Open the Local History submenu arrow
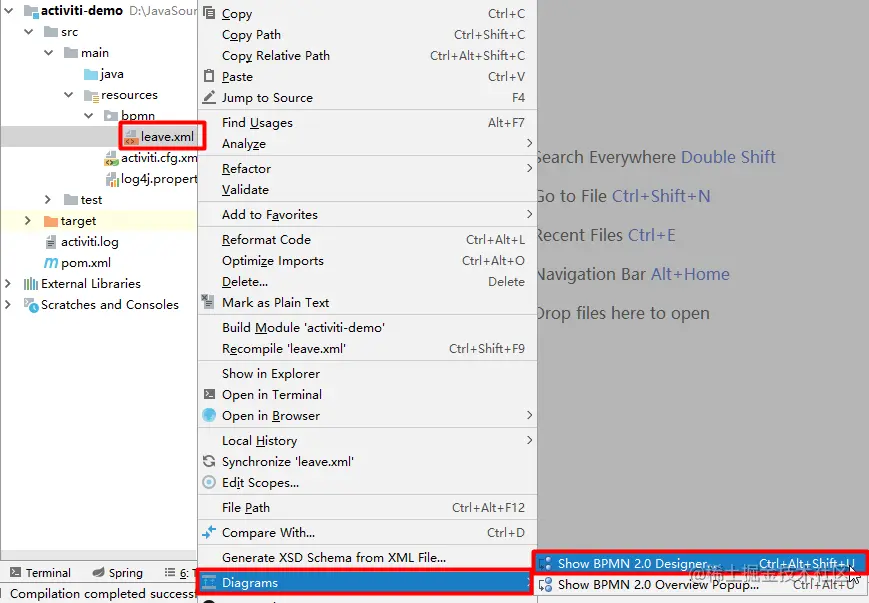Screen dimensions: 869x603 (x=529, y=440)
